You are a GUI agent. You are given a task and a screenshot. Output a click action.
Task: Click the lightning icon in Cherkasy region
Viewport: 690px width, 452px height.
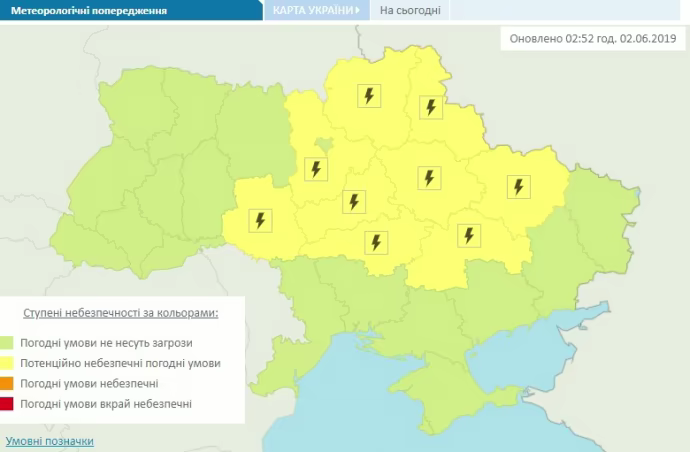352,202
